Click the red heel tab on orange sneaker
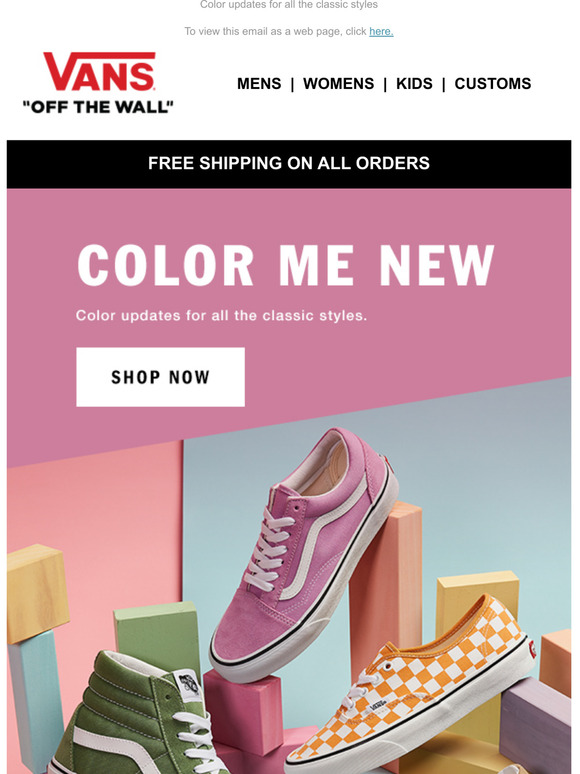The width and height of the screenshot is (580, 774). pyautogui.click(x=532, y=649)
